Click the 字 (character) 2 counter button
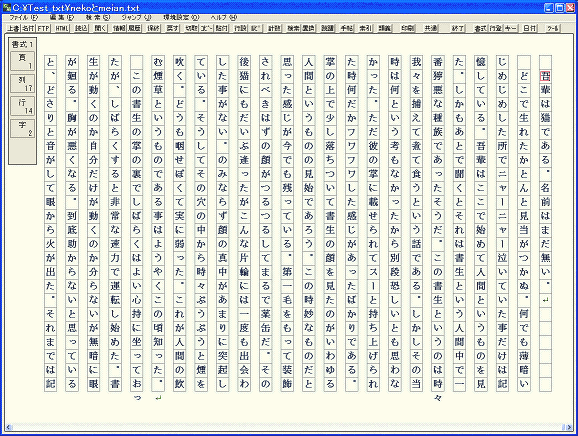Screen dimensions: 578x436 (22, 128)
